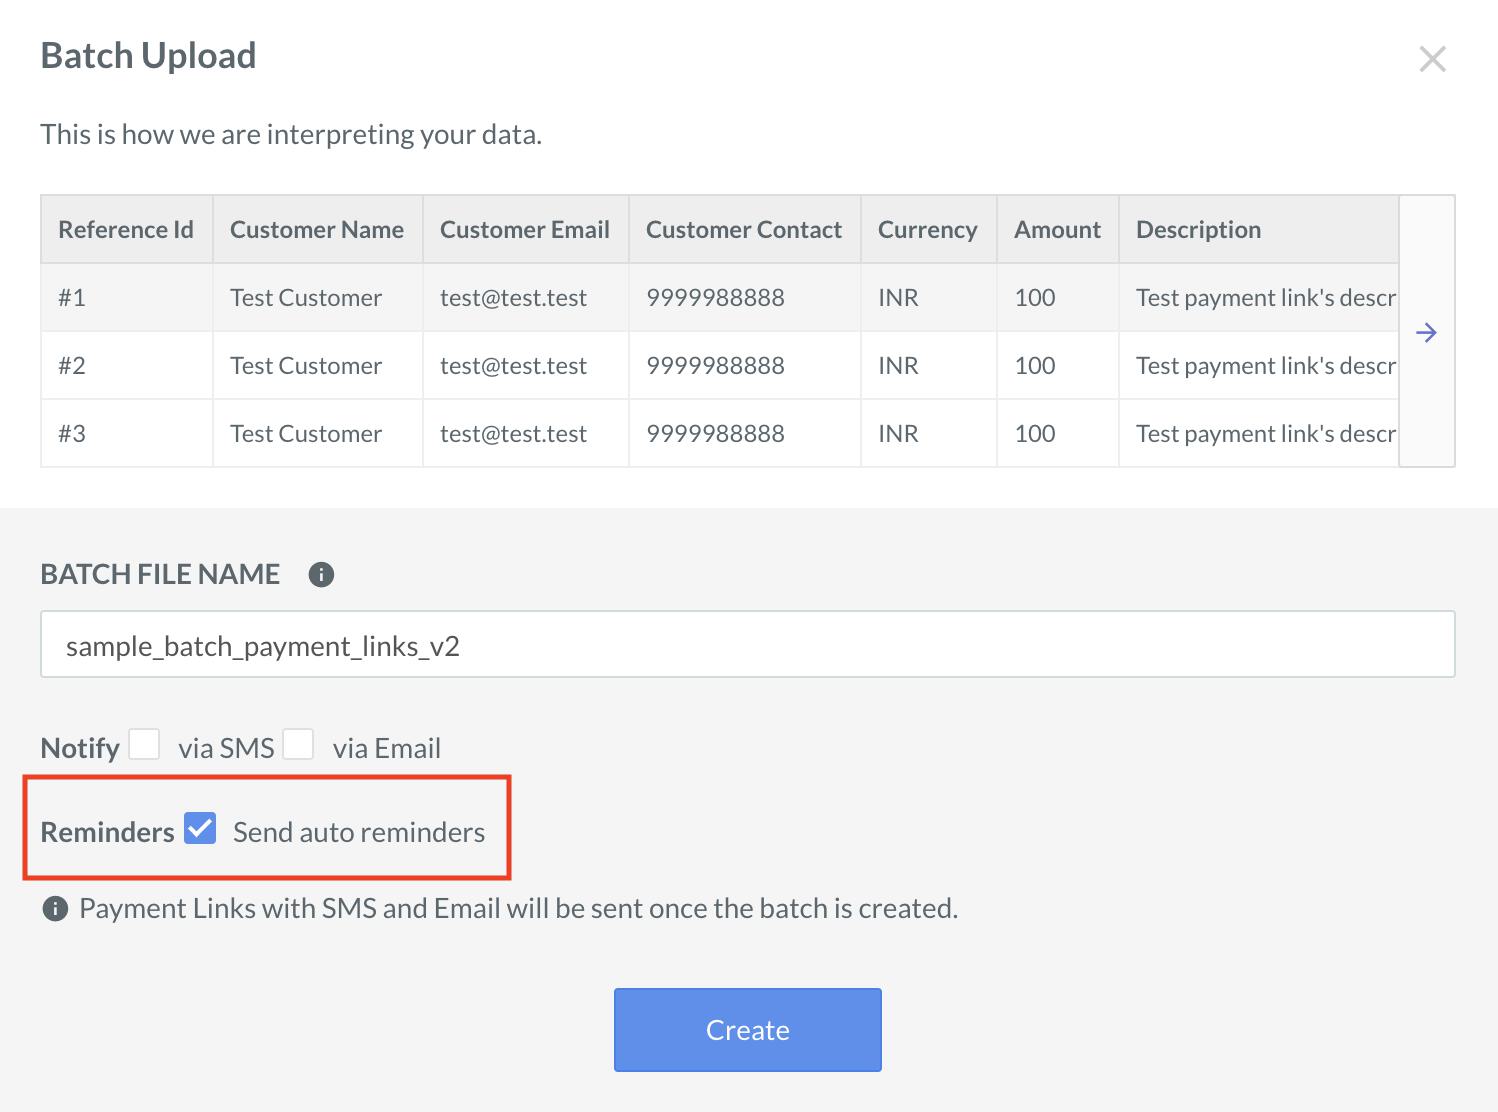Viewport: 1498px width, 1112px height.
Task: Click the Customer Name column header
Action: pos(317,230)
